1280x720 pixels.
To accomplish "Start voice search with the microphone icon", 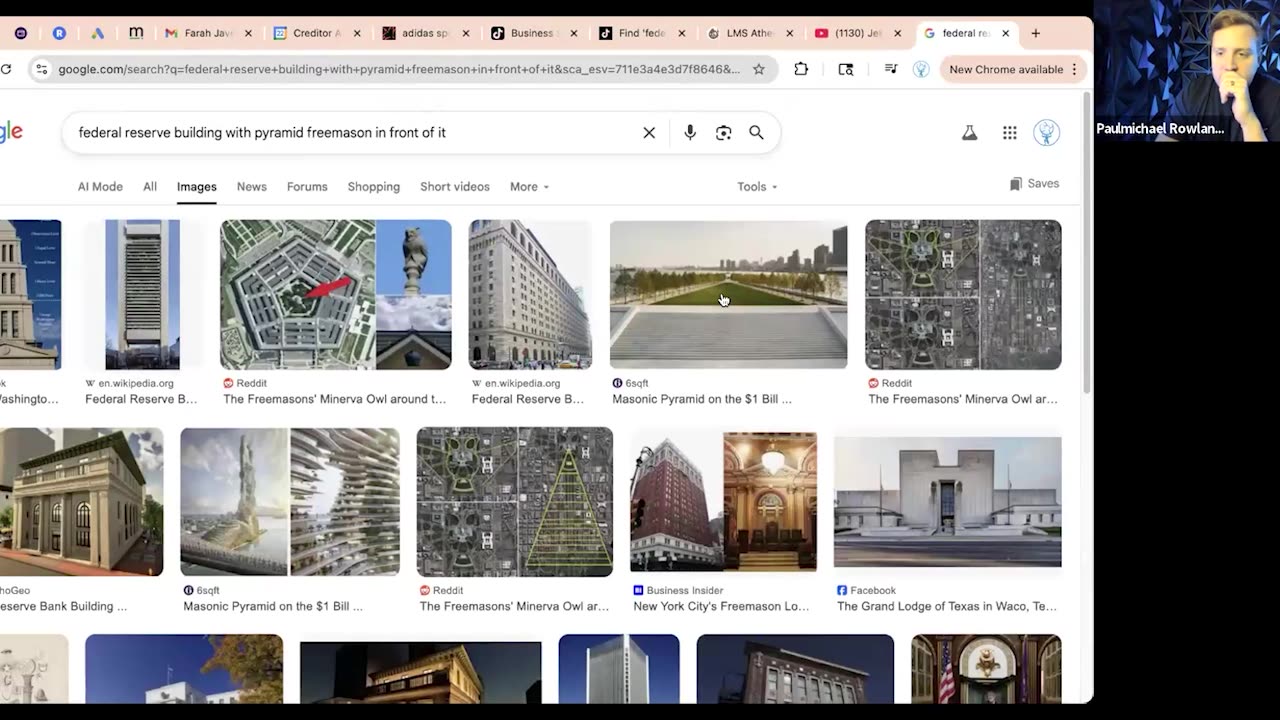I will click(690, 133).
